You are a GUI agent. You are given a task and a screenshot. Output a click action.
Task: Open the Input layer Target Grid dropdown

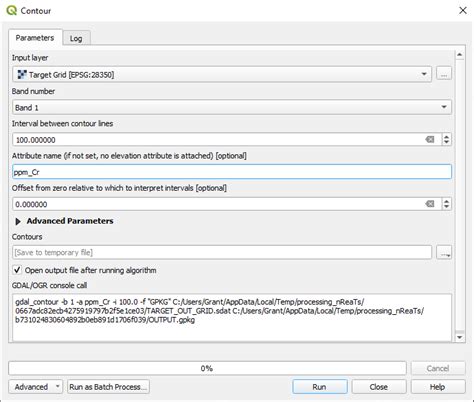[x=222, y=74]
